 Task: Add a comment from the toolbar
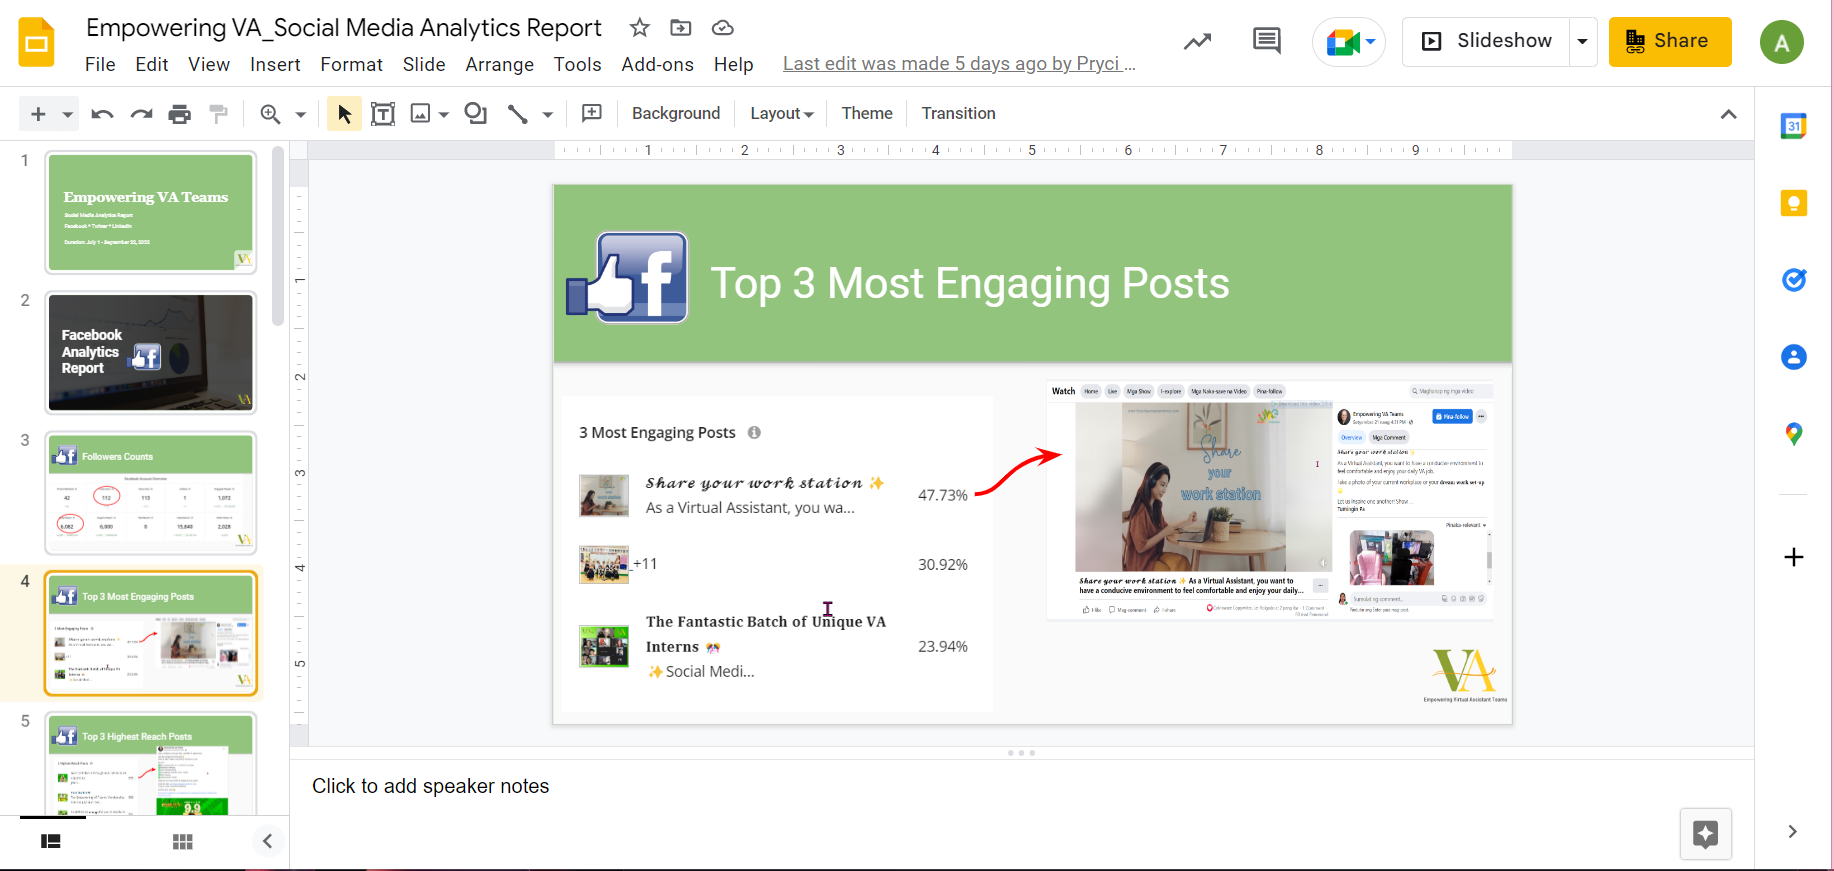592,113
